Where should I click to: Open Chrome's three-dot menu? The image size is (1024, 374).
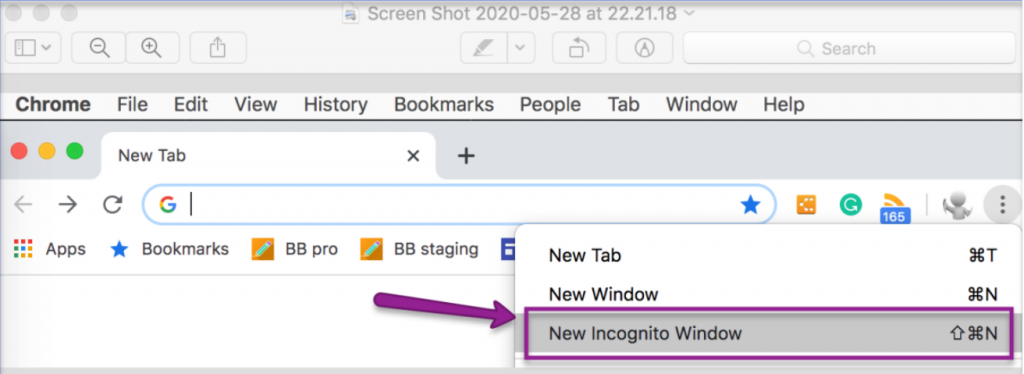click(1003, 205)
